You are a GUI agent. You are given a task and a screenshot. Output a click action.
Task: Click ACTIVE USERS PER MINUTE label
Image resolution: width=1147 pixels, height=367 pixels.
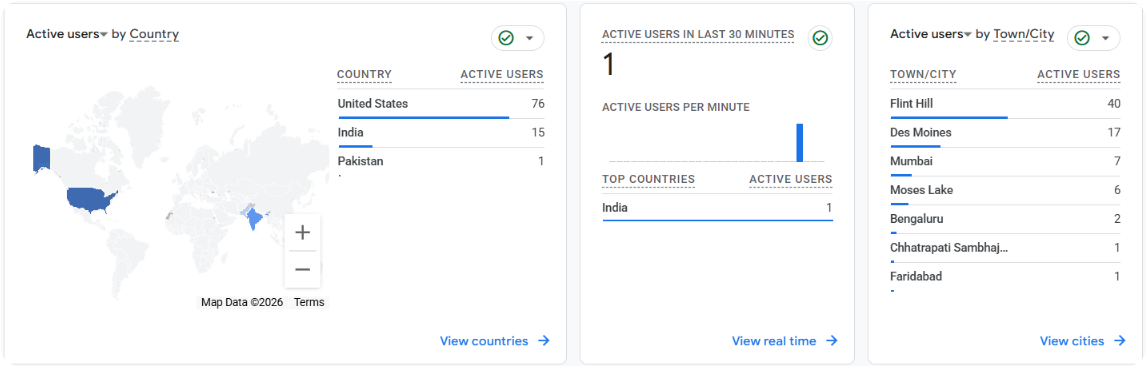676,107
